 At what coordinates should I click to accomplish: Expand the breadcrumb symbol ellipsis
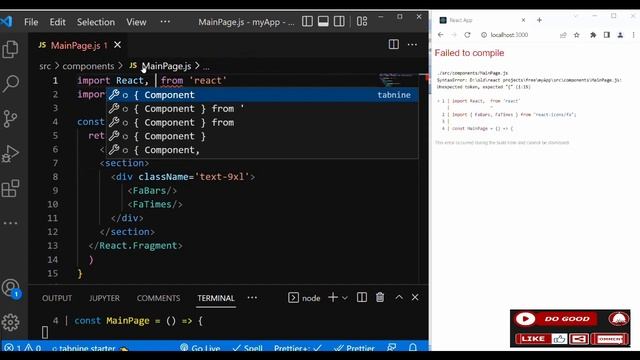tap(207, 66)
